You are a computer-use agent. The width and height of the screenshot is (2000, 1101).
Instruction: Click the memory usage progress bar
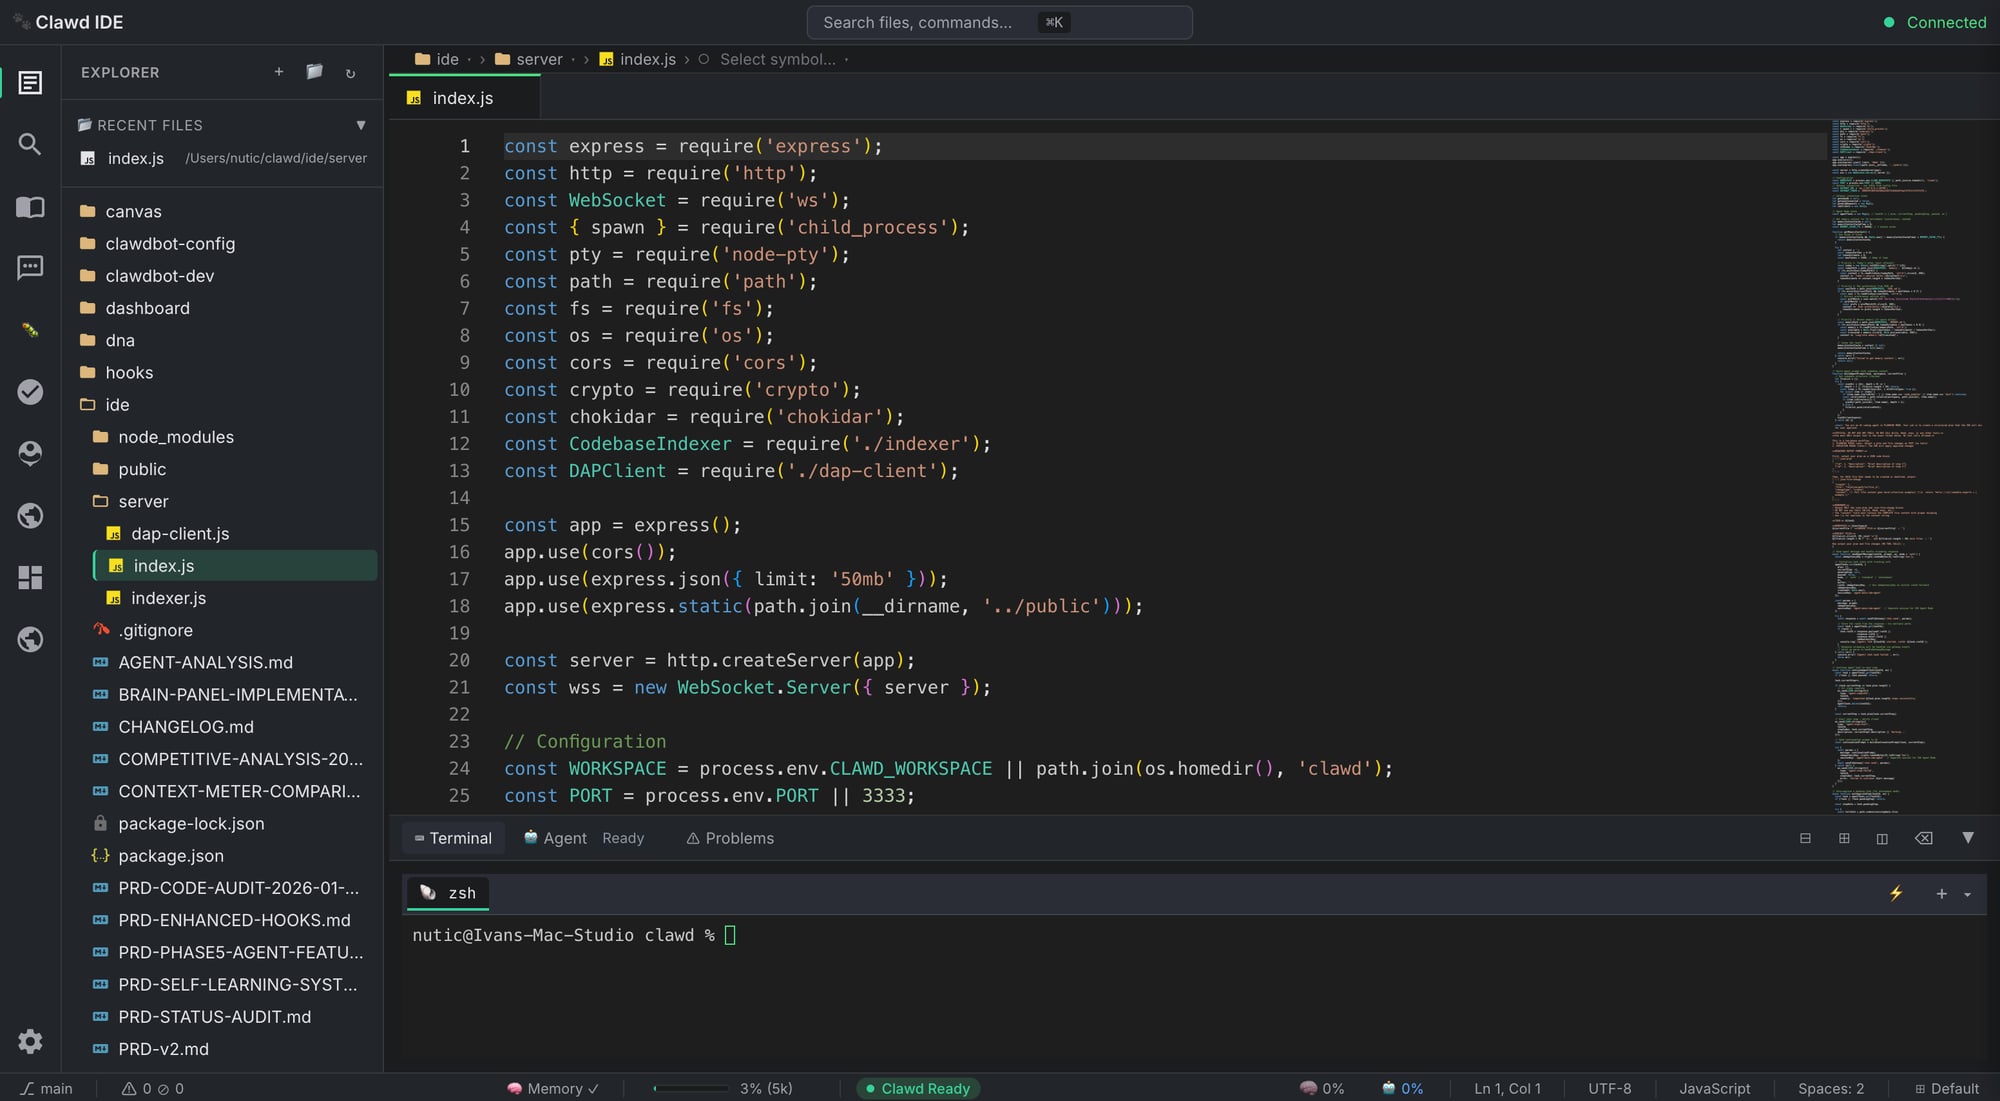point(689,1088)
